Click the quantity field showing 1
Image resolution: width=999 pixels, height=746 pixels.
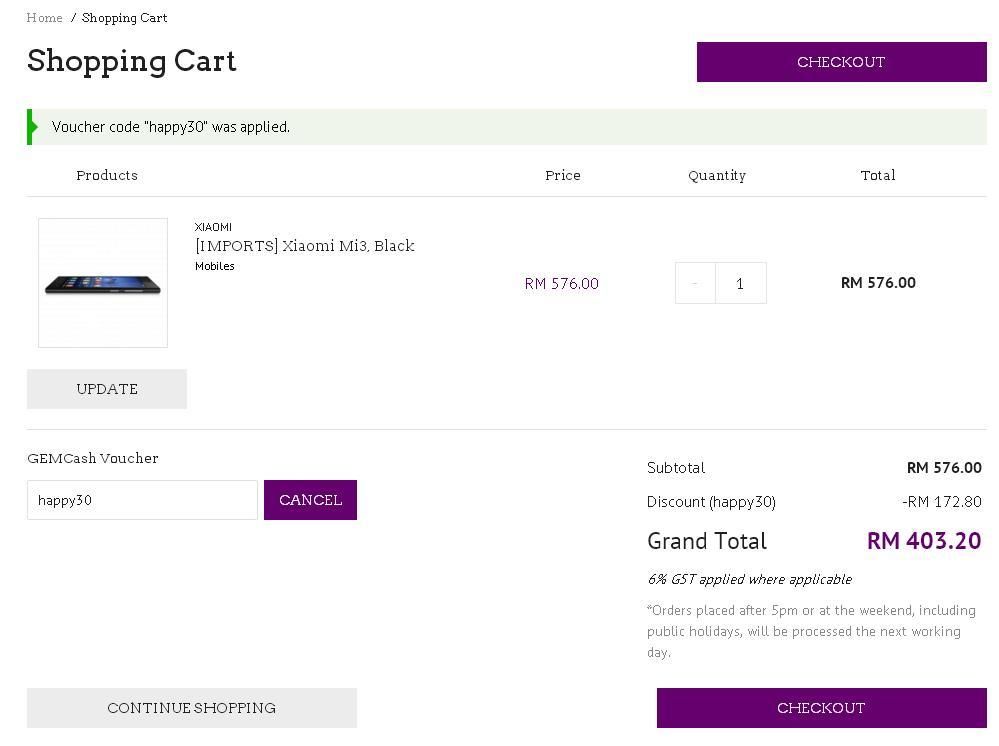tap(740, 283)
